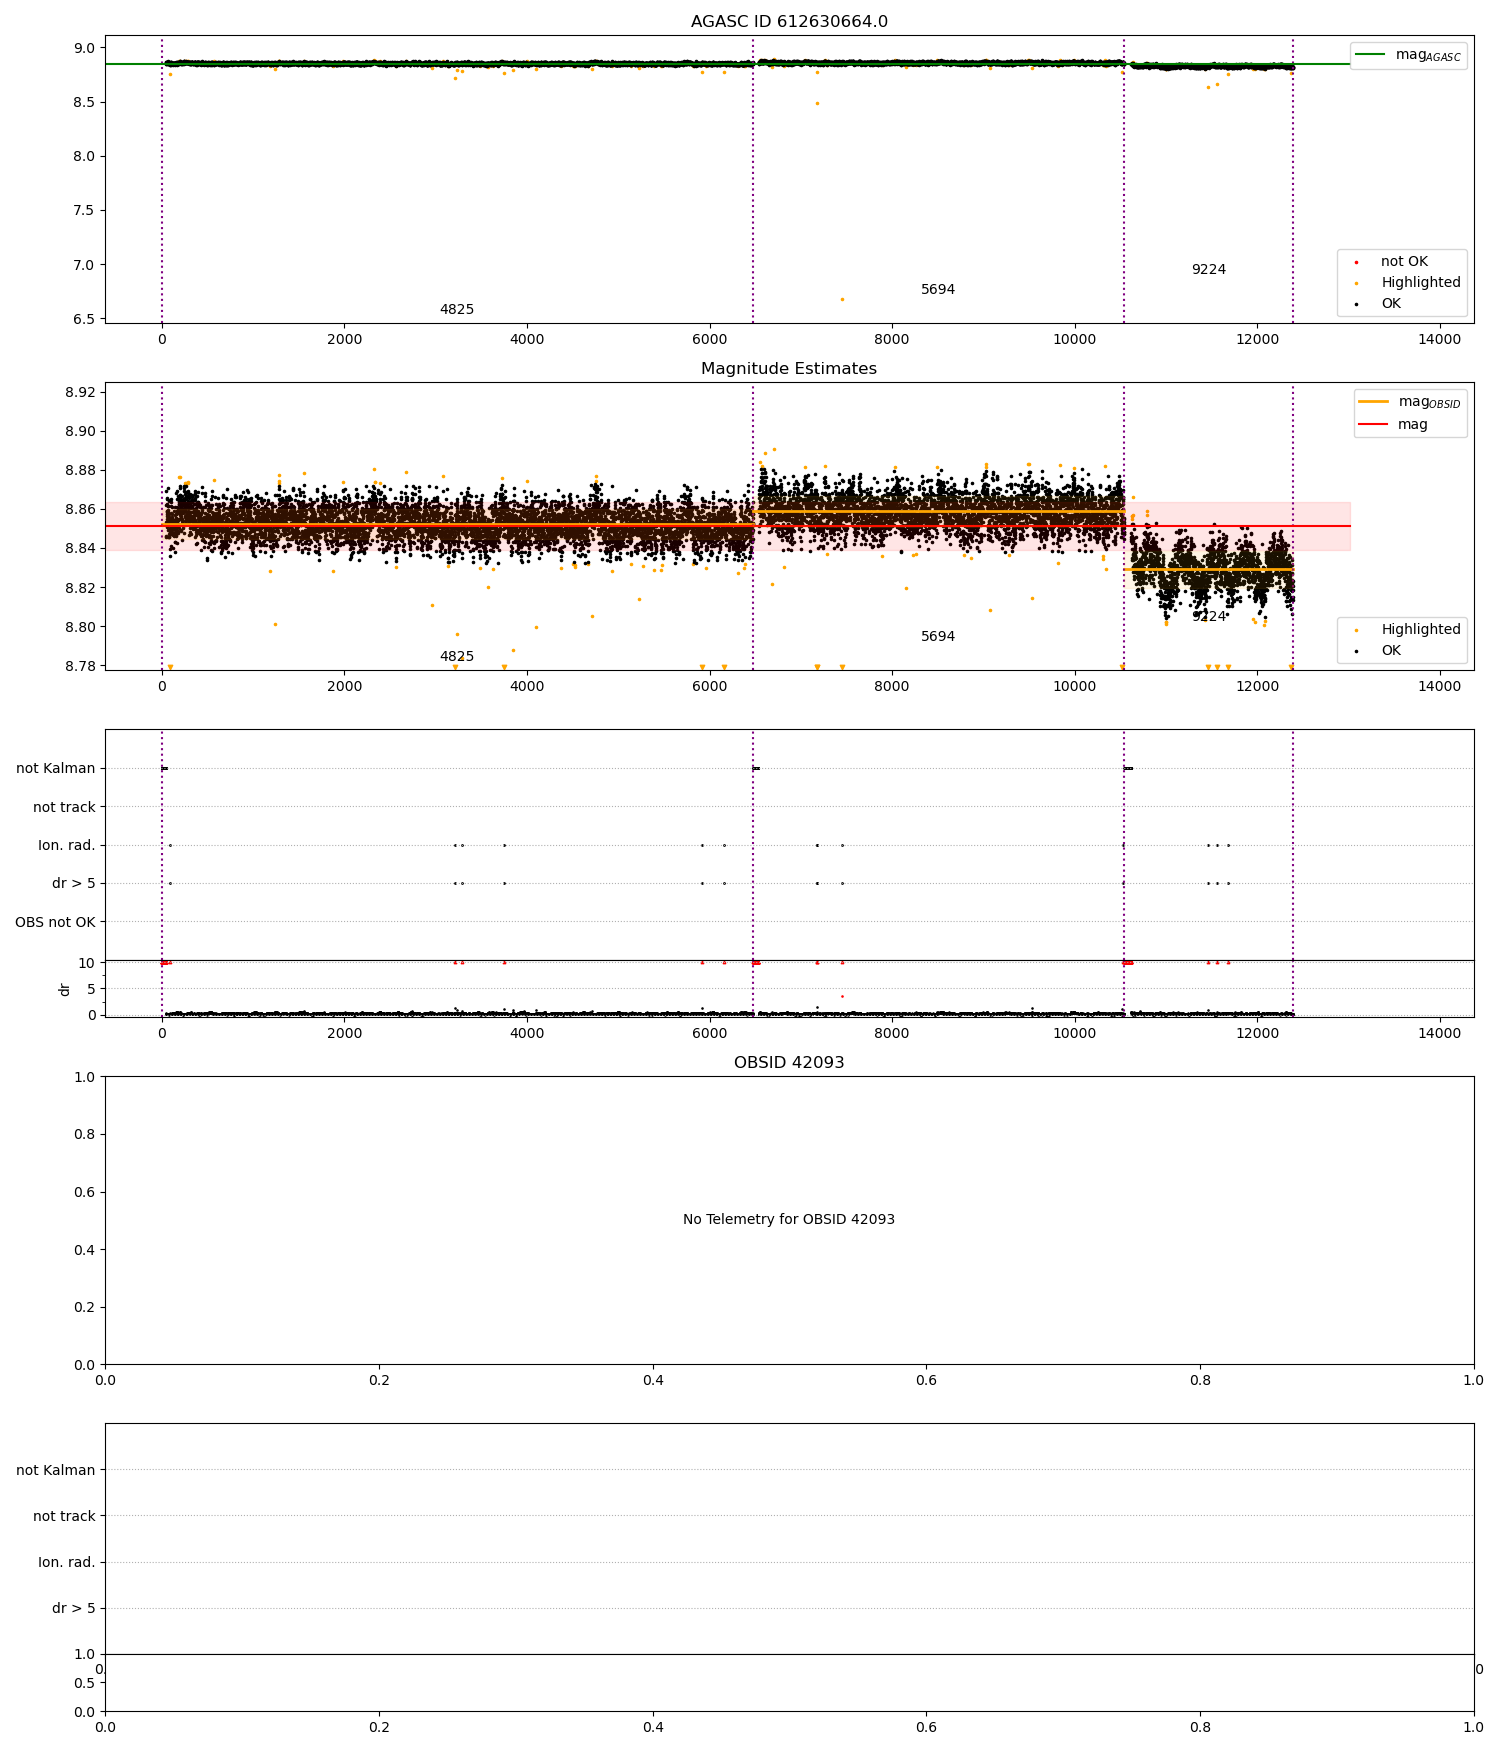Select the 'Magnitude Estimates' plot title
Image resolution: width=1500 pixels, height=1750 pixels.
click(x=789, y=369)
